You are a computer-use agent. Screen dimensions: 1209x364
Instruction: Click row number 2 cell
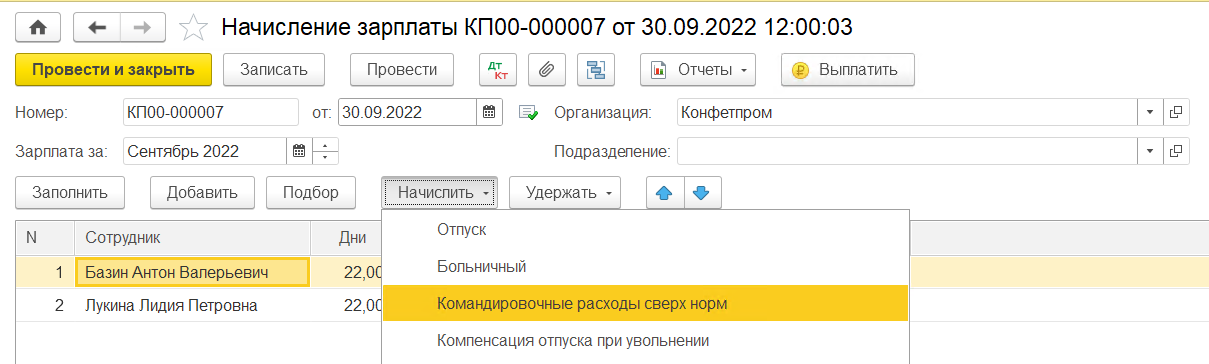(x=45, y=306)
